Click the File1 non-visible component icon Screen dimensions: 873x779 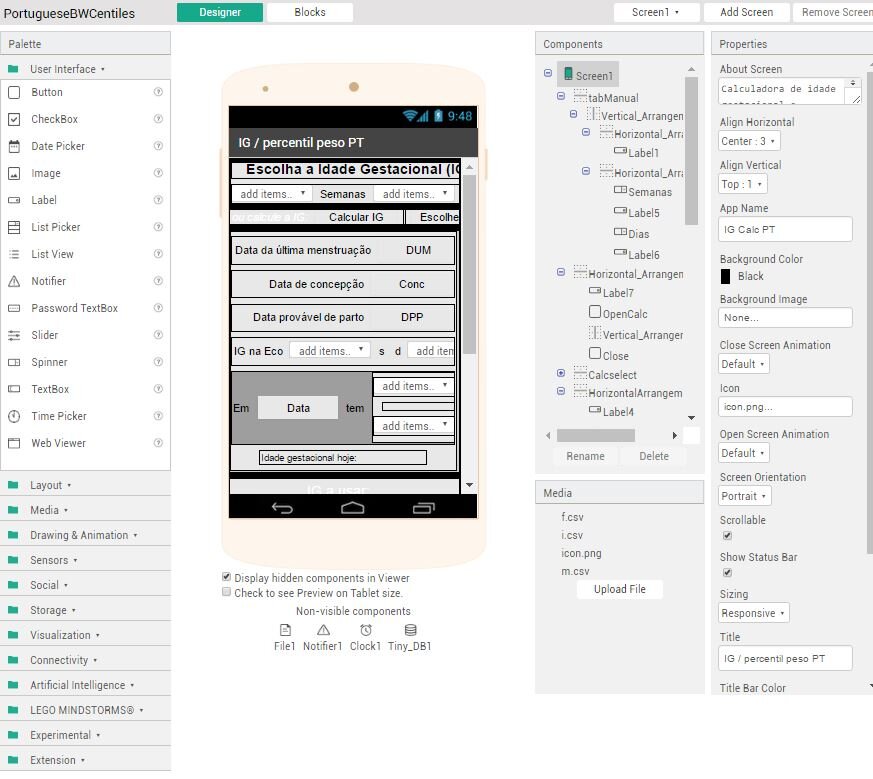pos(285,630)
